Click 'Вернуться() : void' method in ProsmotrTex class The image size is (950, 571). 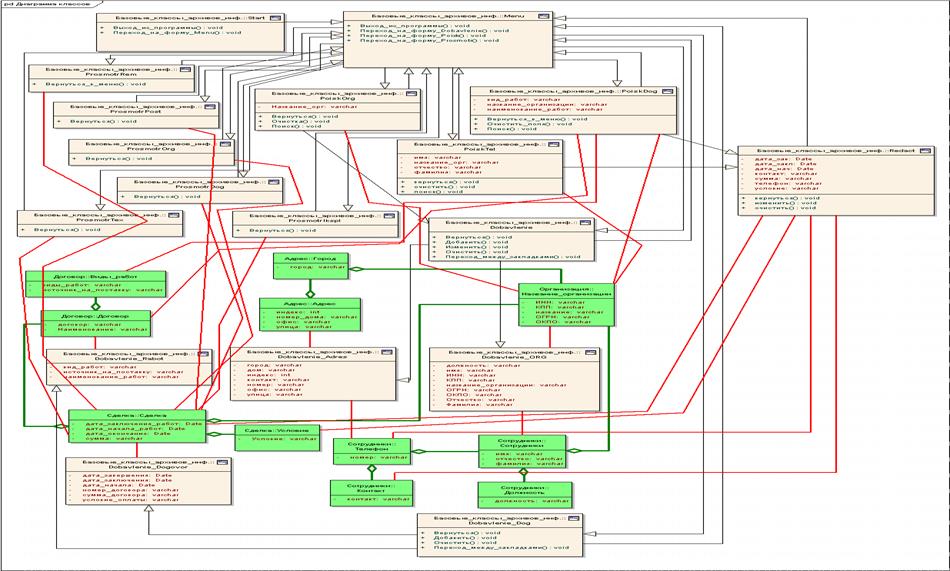pos(67,230)
